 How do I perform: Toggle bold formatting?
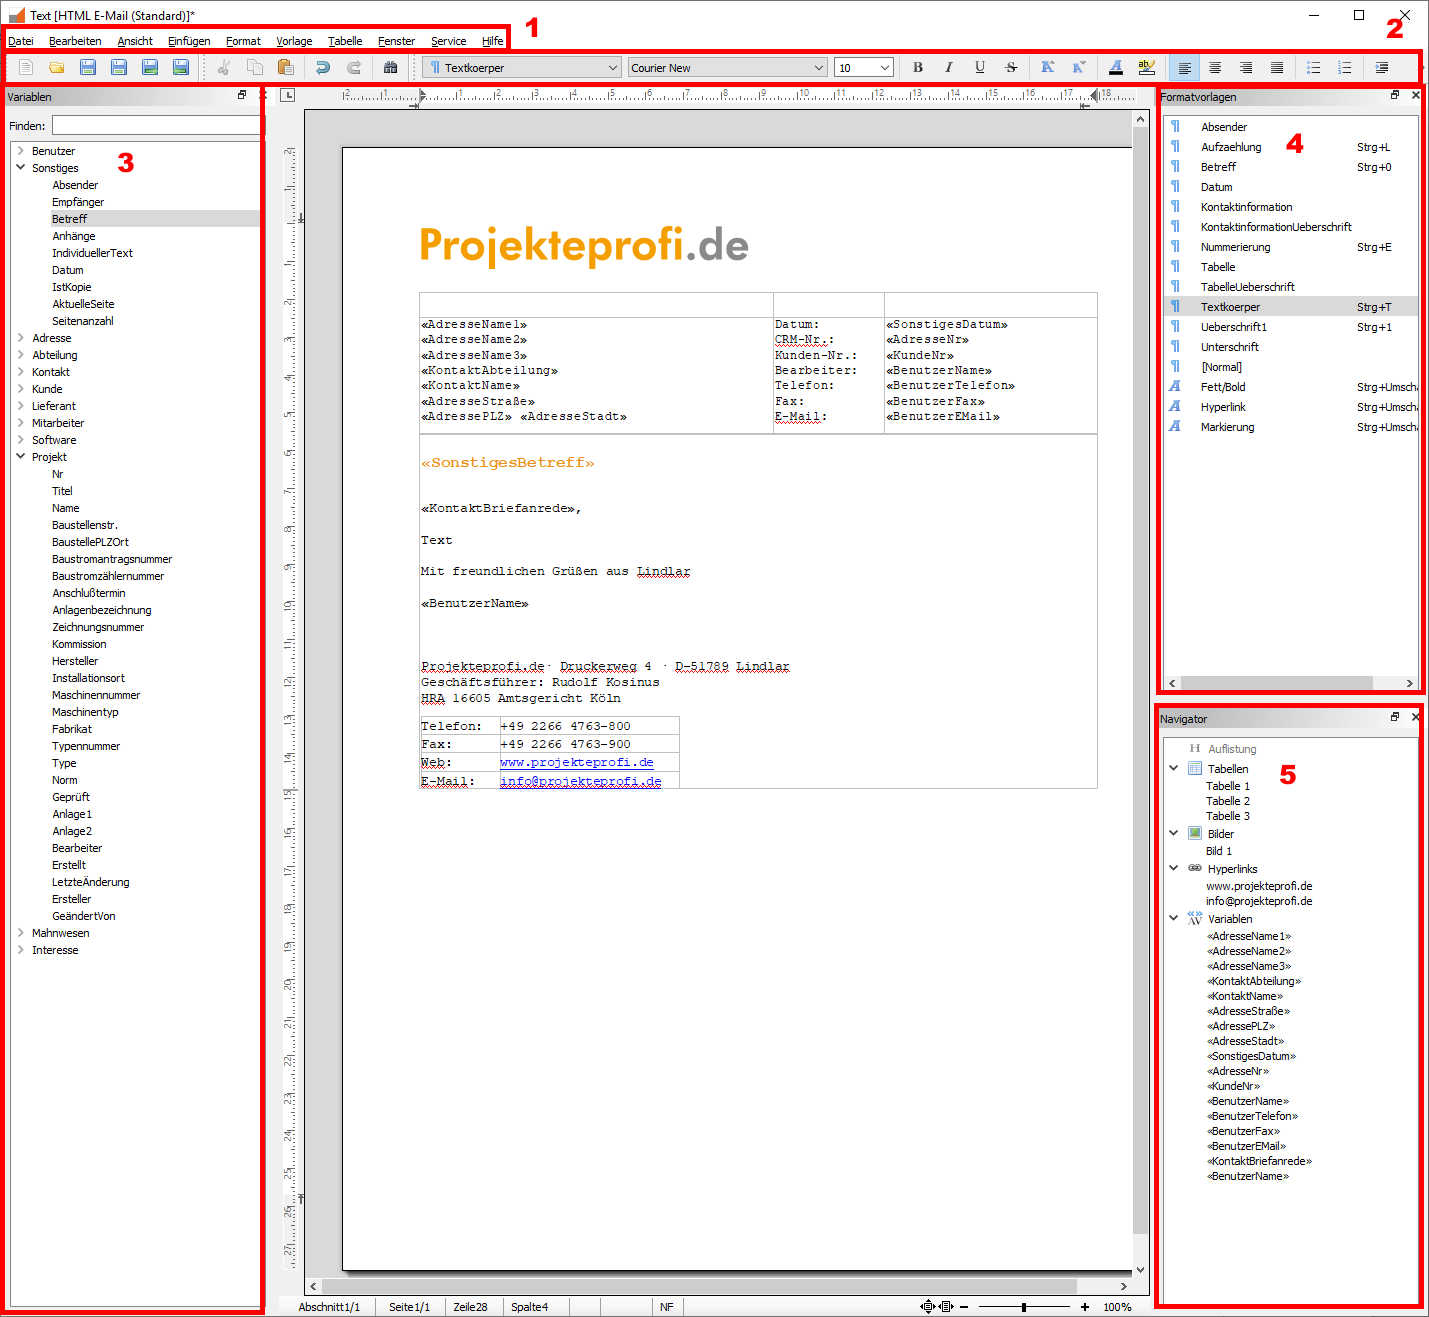click(918, 67)
